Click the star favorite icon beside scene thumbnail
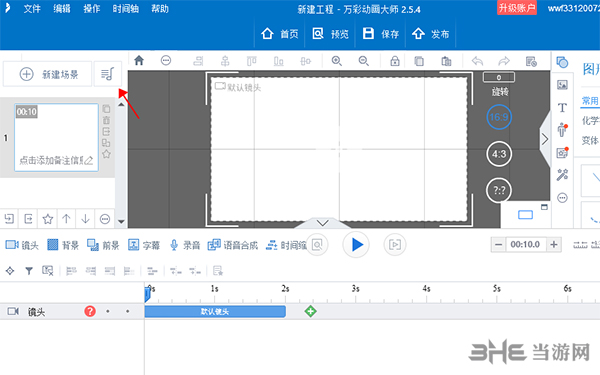 pos(106,154)
